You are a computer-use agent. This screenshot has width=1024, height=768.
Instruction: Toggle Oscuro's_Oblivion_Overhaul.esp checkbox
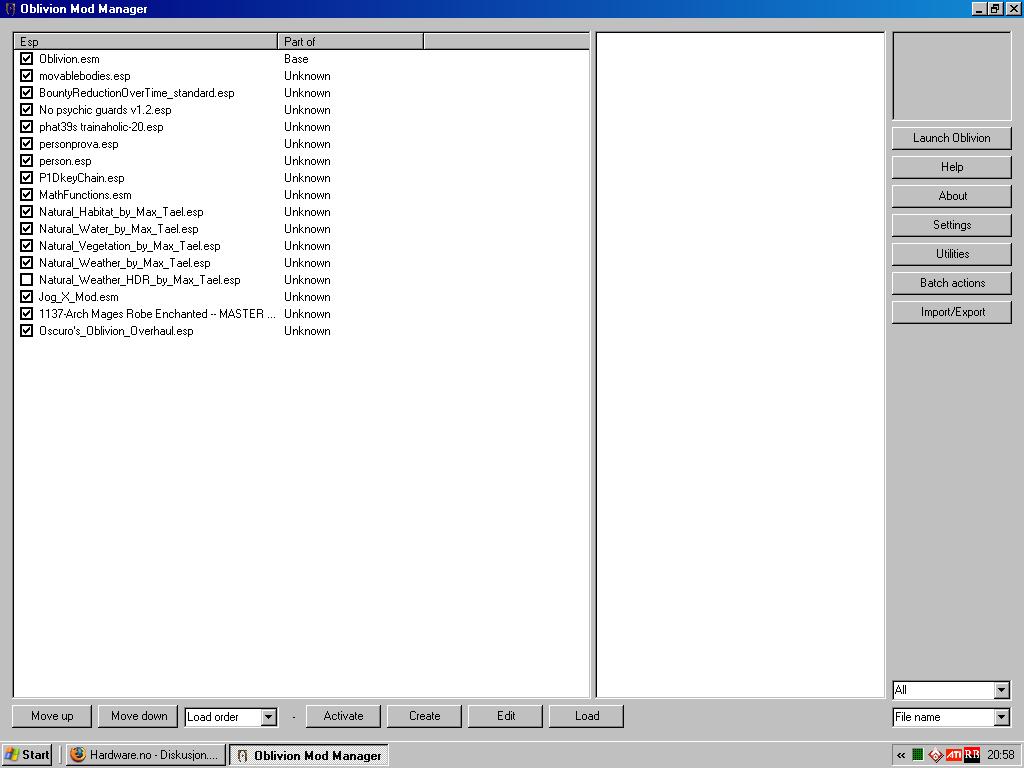click(x=26, y=330)
